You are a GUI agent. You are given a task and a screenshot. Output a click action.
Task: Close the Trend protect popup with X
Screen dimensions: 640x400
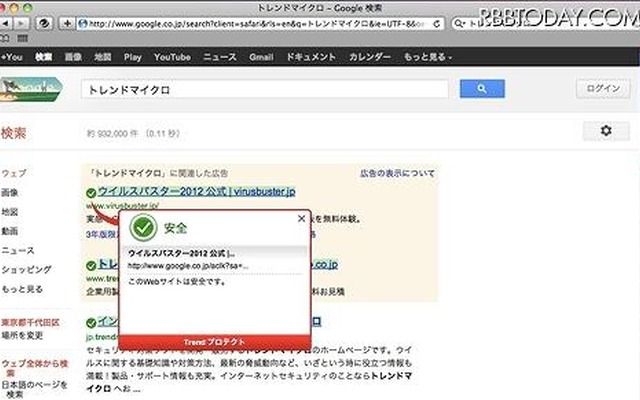coord(302,219)
